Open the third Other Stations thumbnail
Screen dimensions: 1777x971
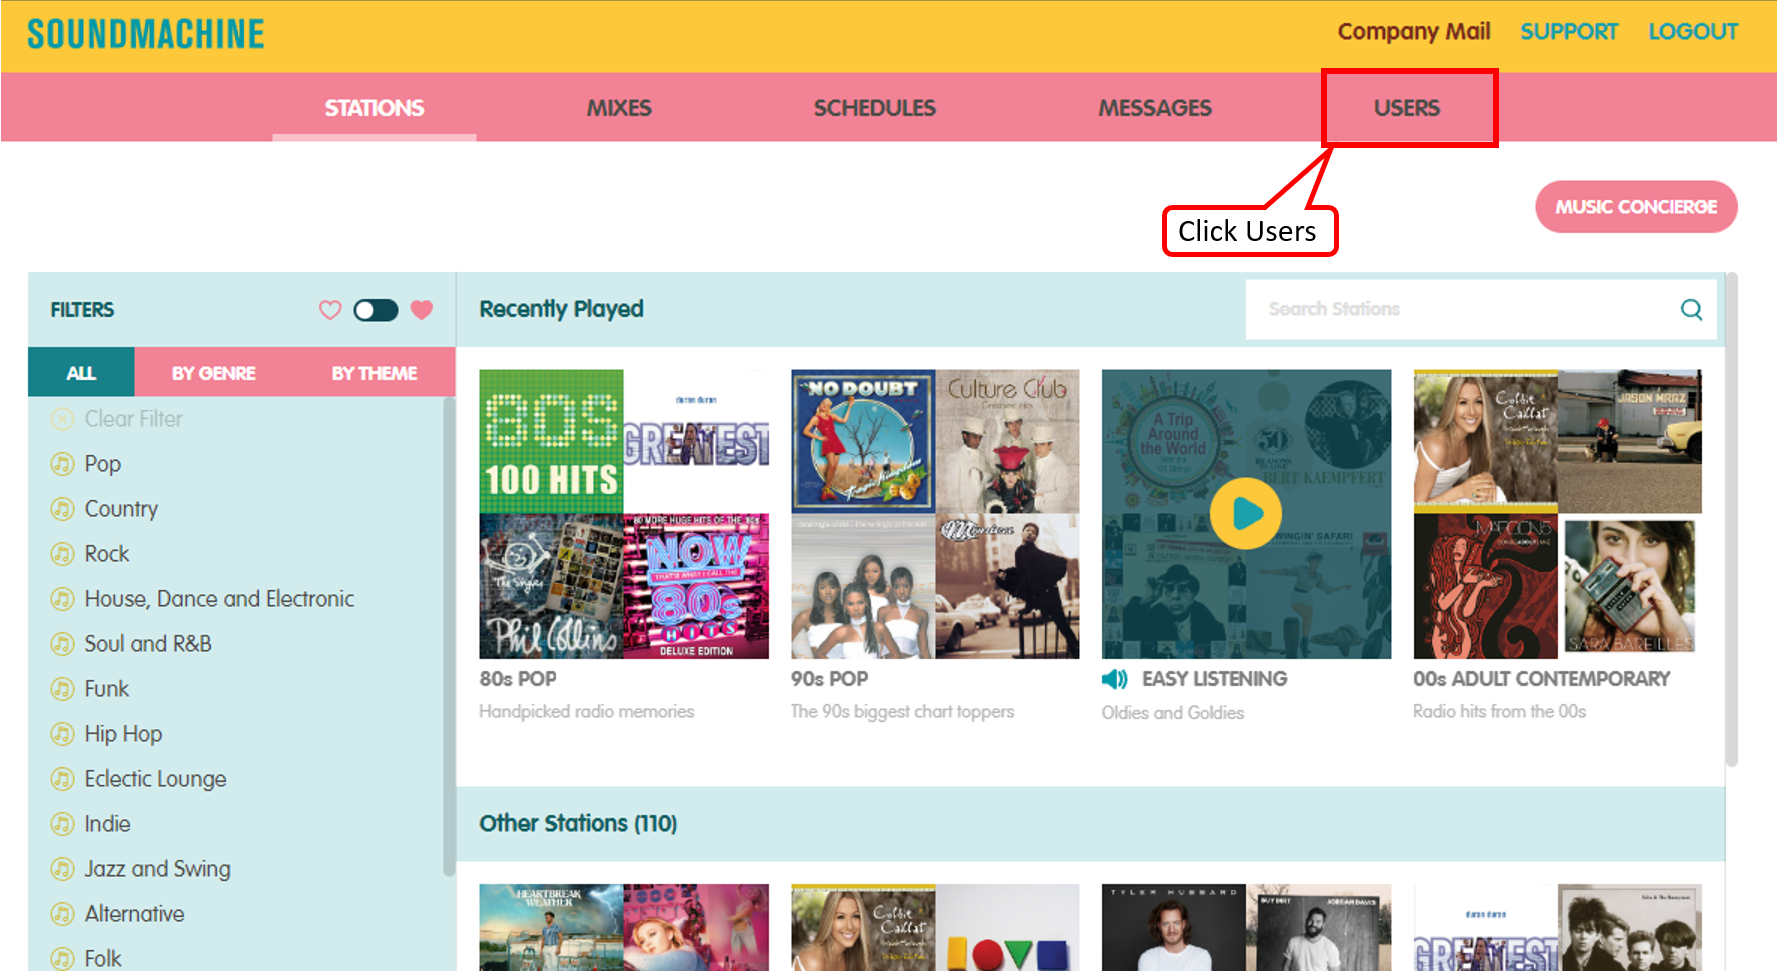[1246, 927]
